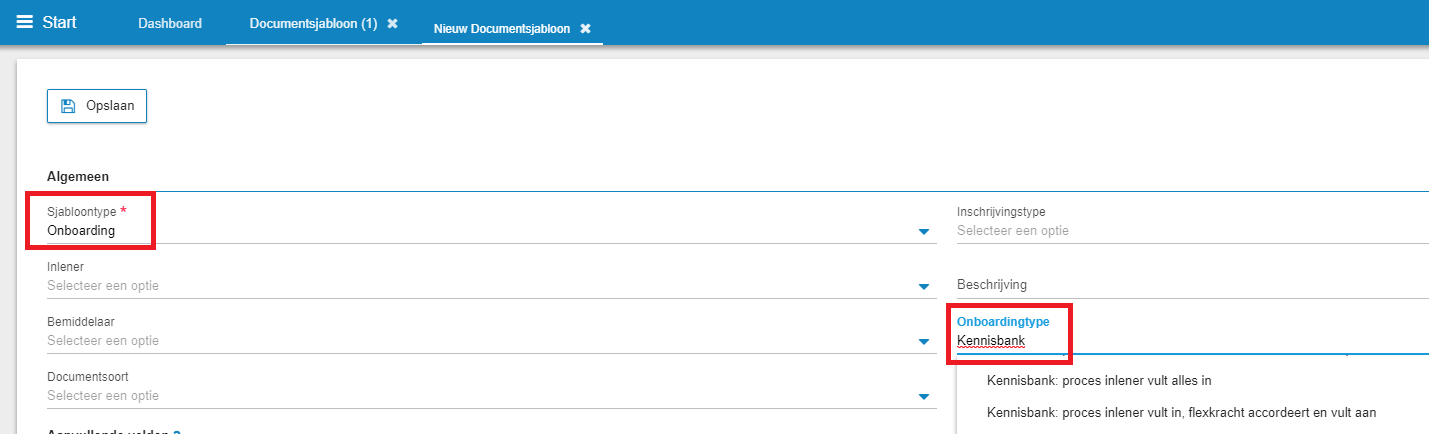Expand the Documentsoort dropdown arrow
This screenshot has width=1429, height=434.
924,398
